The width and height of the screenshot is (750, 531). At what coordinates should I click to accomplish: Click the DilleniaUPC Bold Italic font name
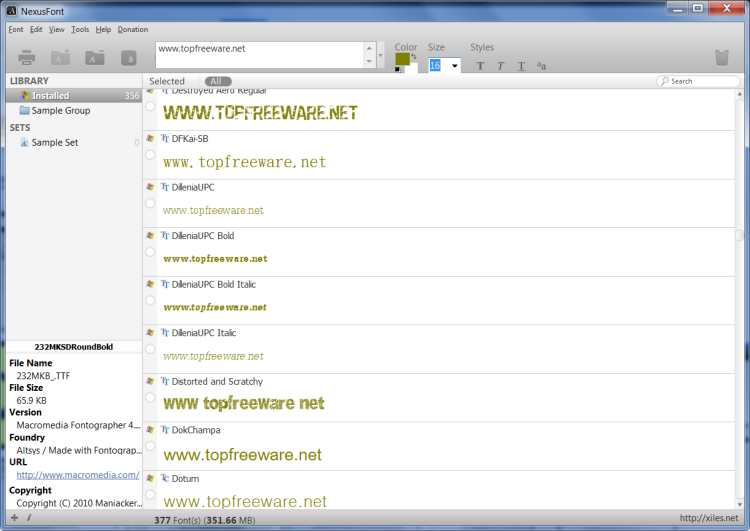[214, 284]
